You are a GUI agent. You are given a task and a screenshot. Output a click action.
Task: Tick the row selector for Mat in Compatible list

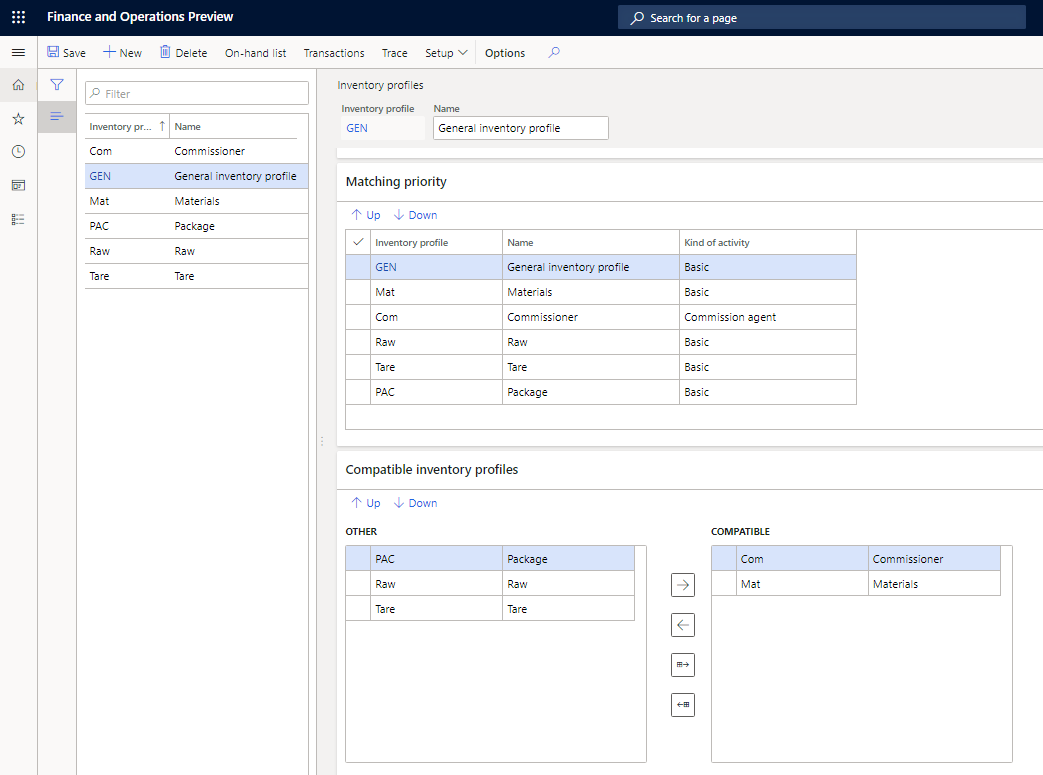[x=724, y=584]
